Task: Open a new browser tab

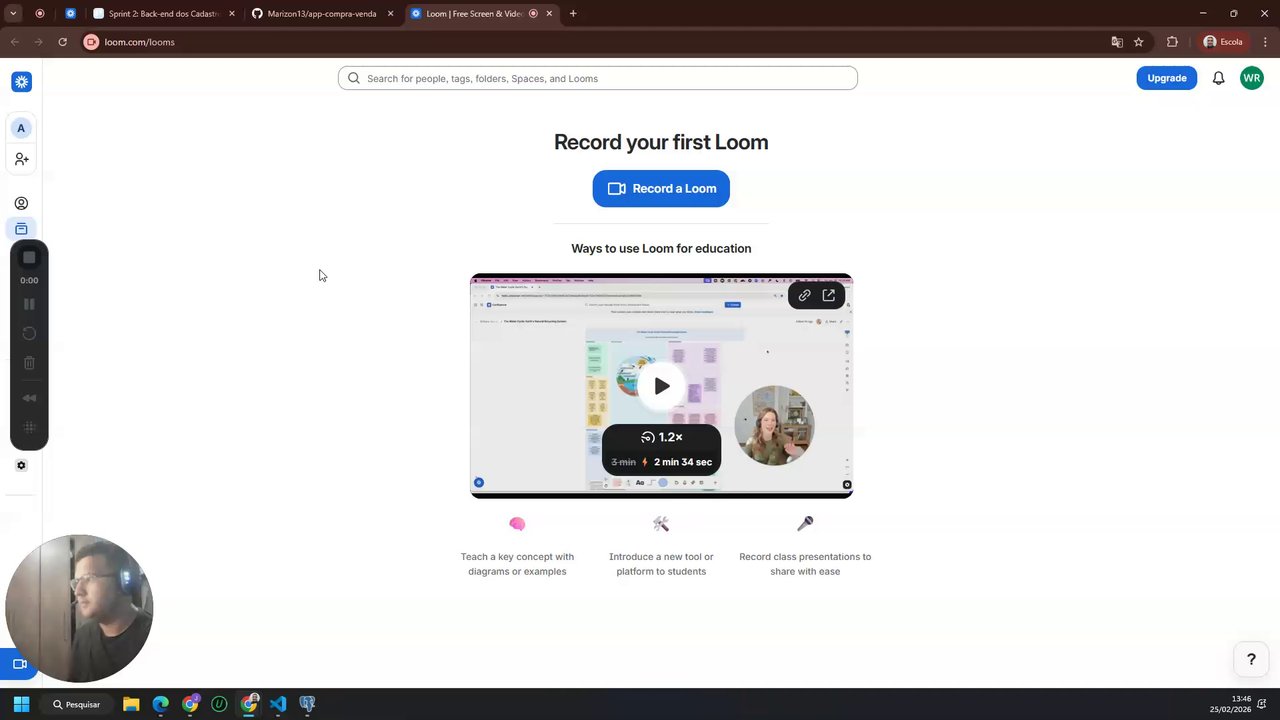Action: tap(573, 14)
